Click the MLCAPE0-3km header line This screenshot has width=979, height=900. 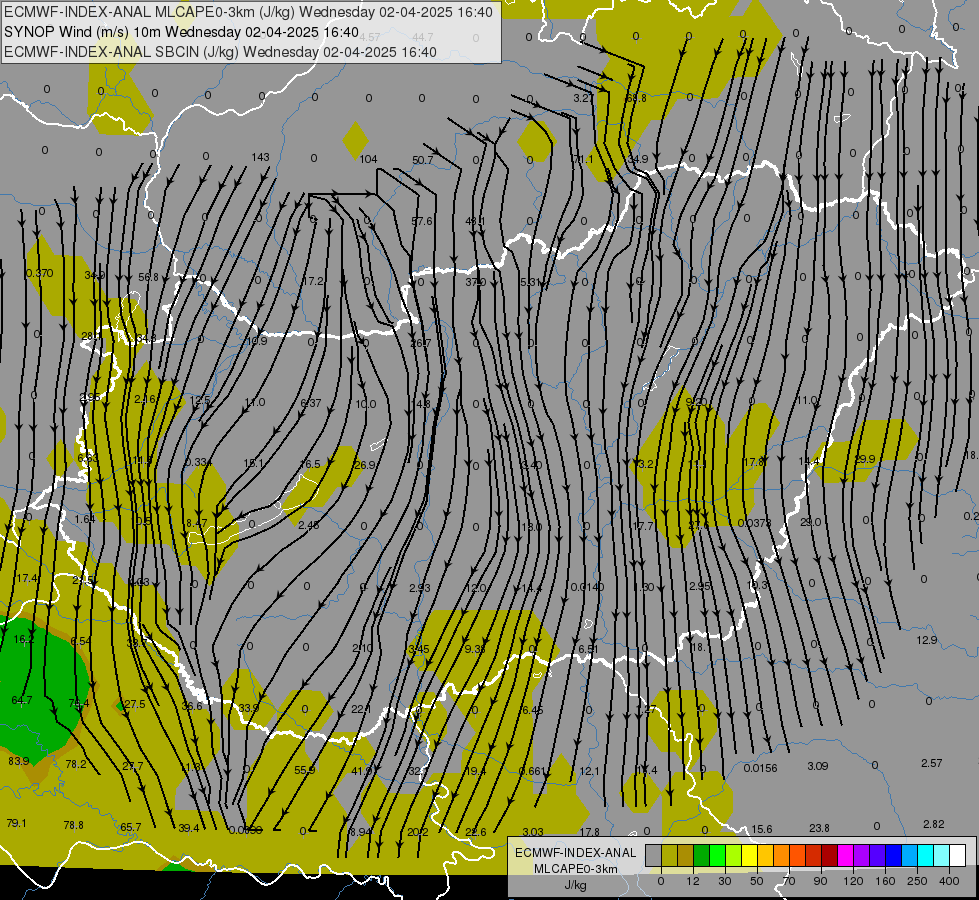(248, 12)
